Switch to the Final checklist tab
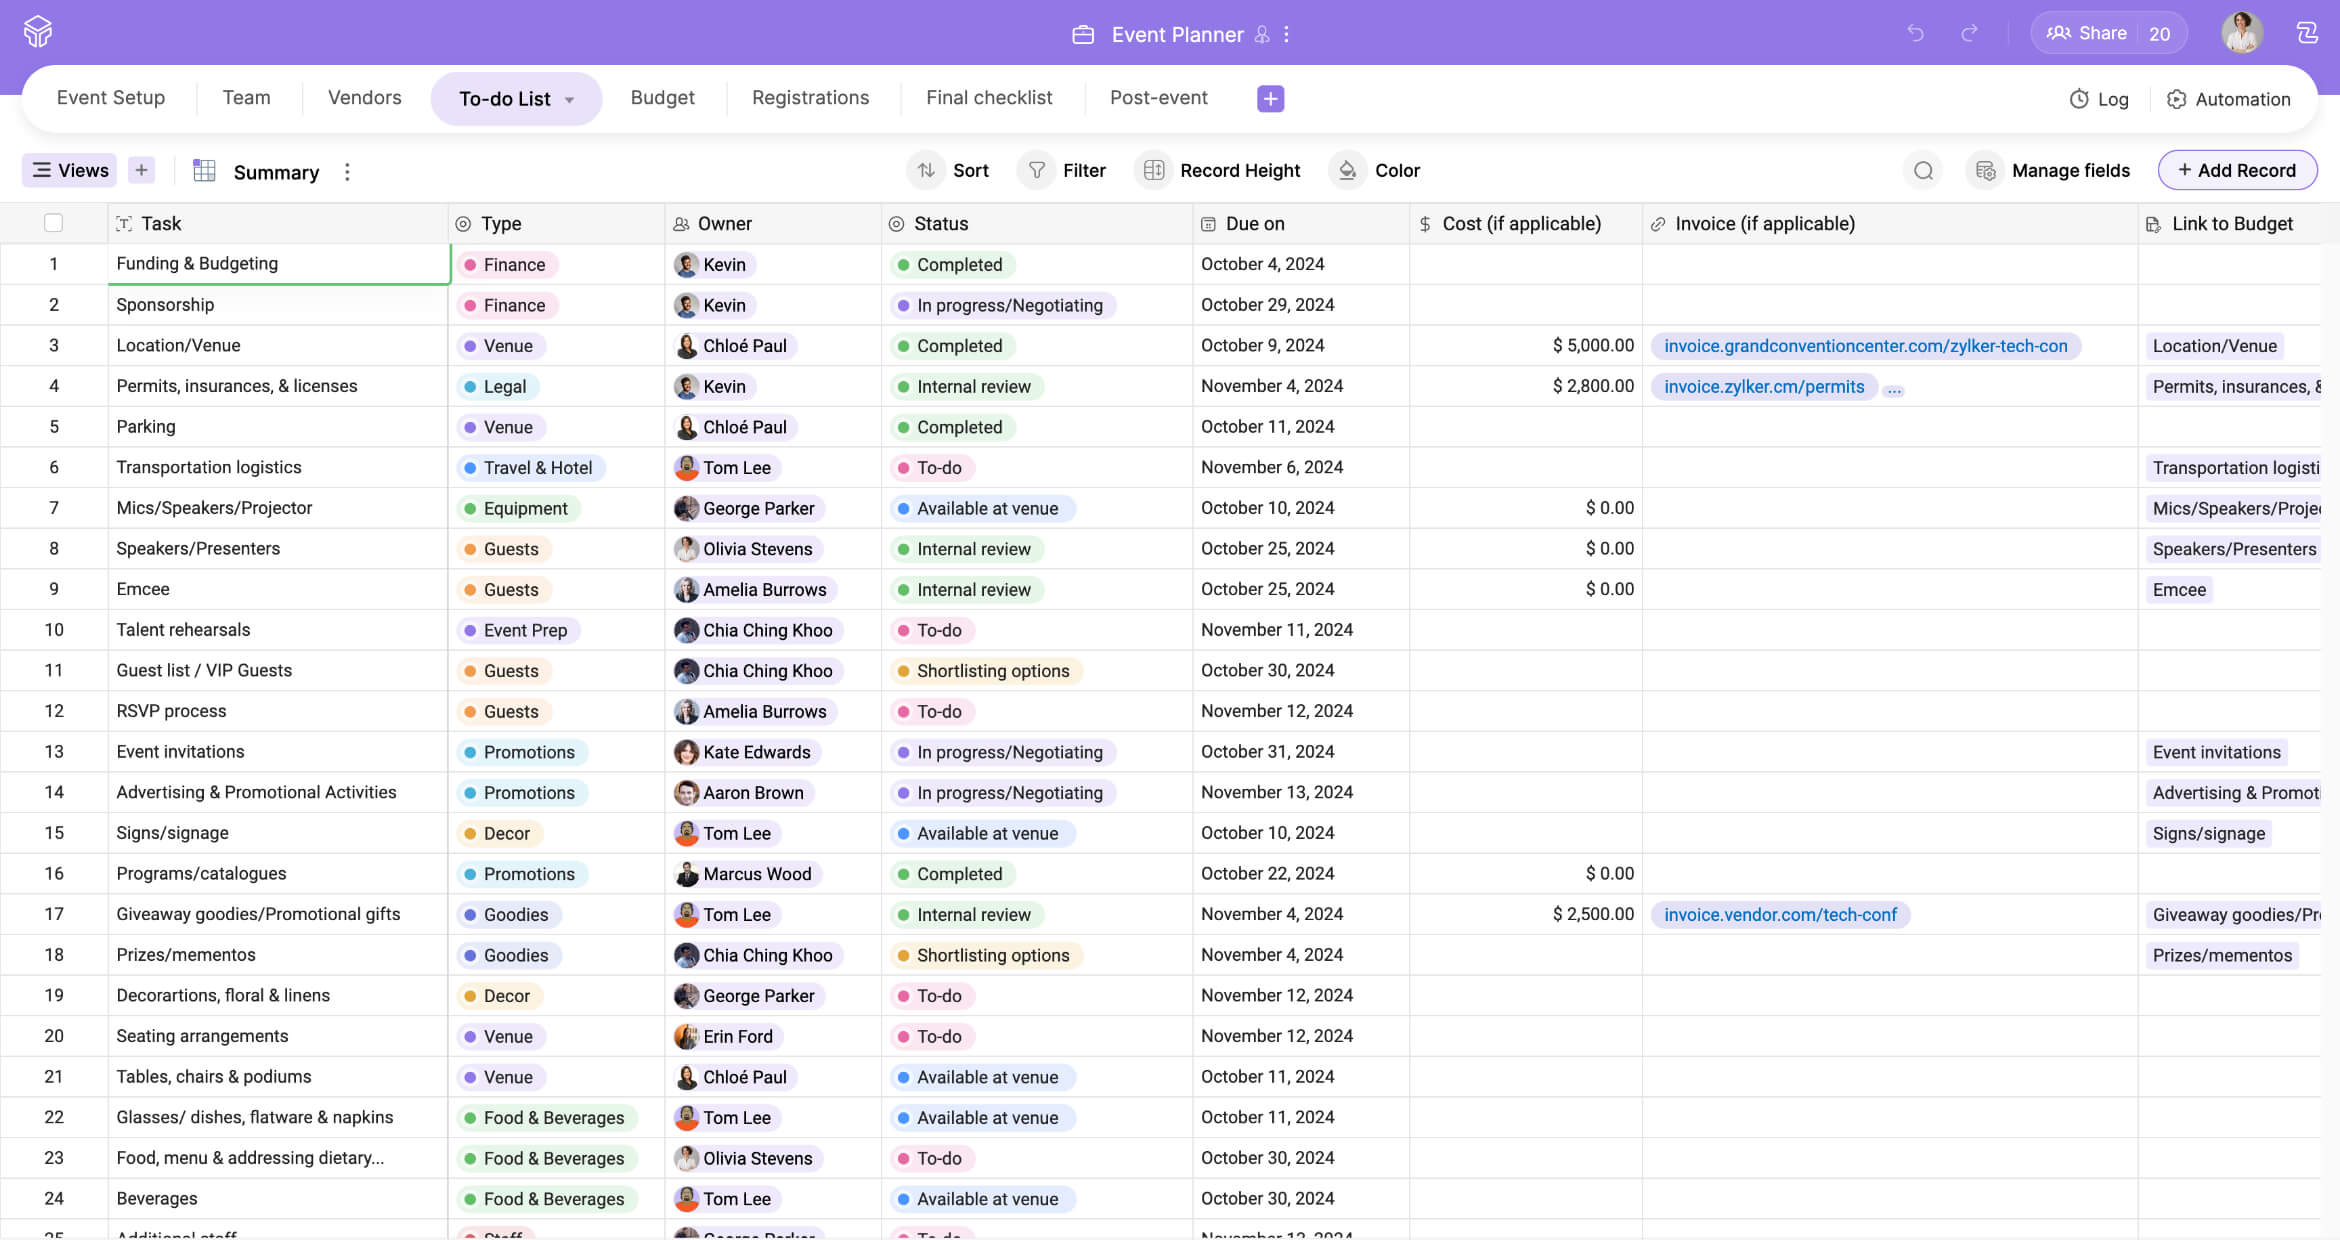Image resolution: width=2340 pixels, height=1240 pixels. pyautogui.click(x=989, y=98)
